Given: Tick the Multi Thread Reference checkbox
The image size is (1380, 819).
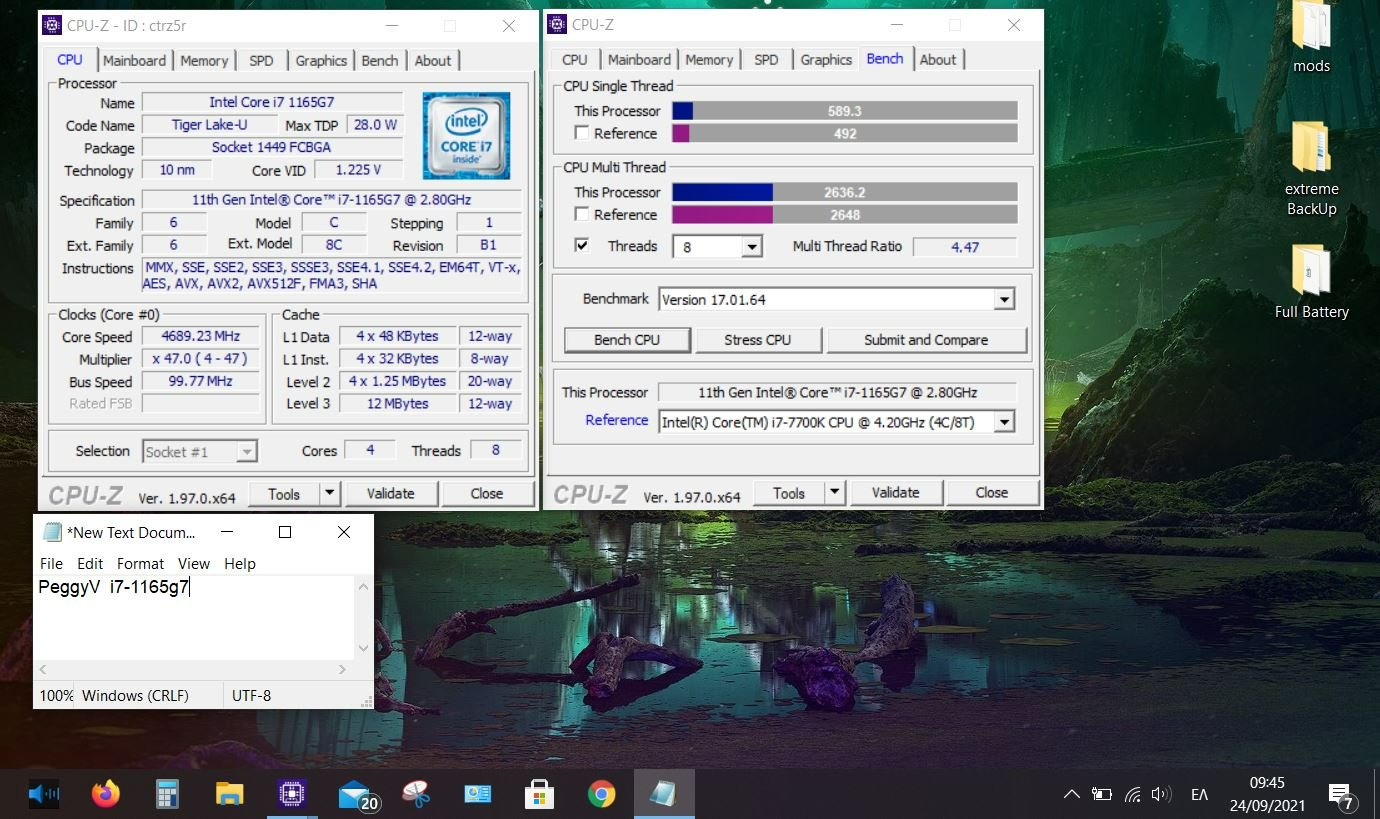Looking at the screenshot, I should coord(582,214).
